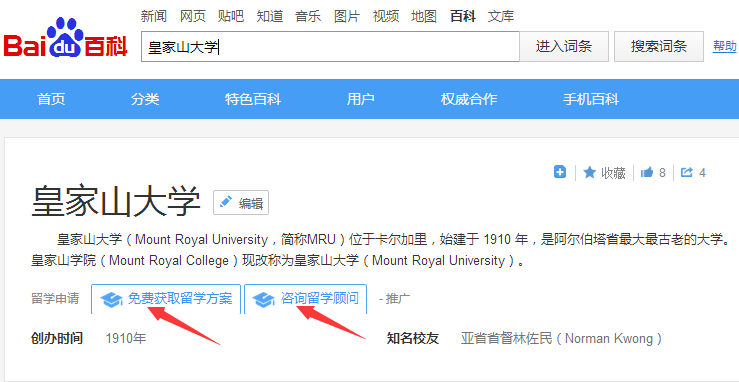Select the bold 百科 top navigation item
The width and height of the screenshot is (739, 382).
(x=463, y=16)
